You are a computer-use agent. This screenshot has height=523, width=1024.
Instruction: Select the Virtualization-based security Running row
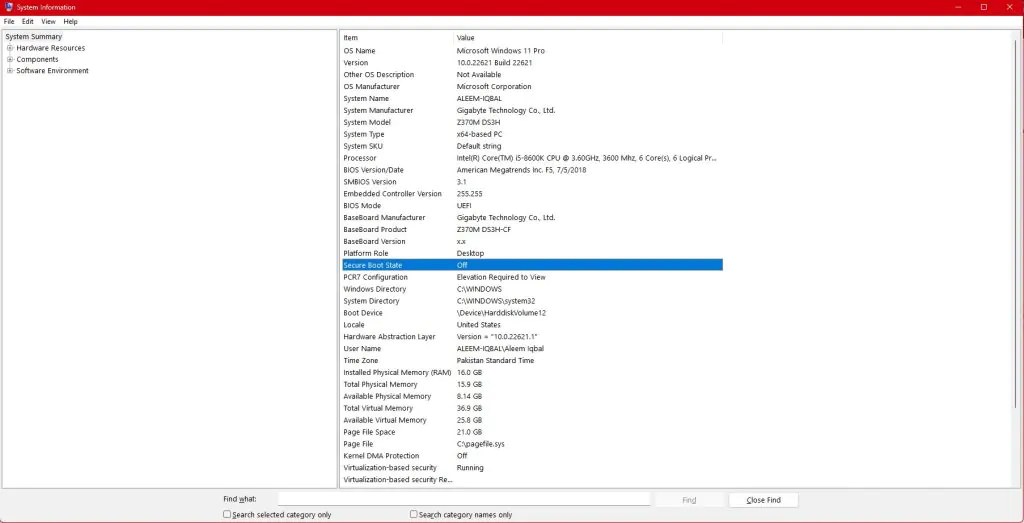point(532,468)
